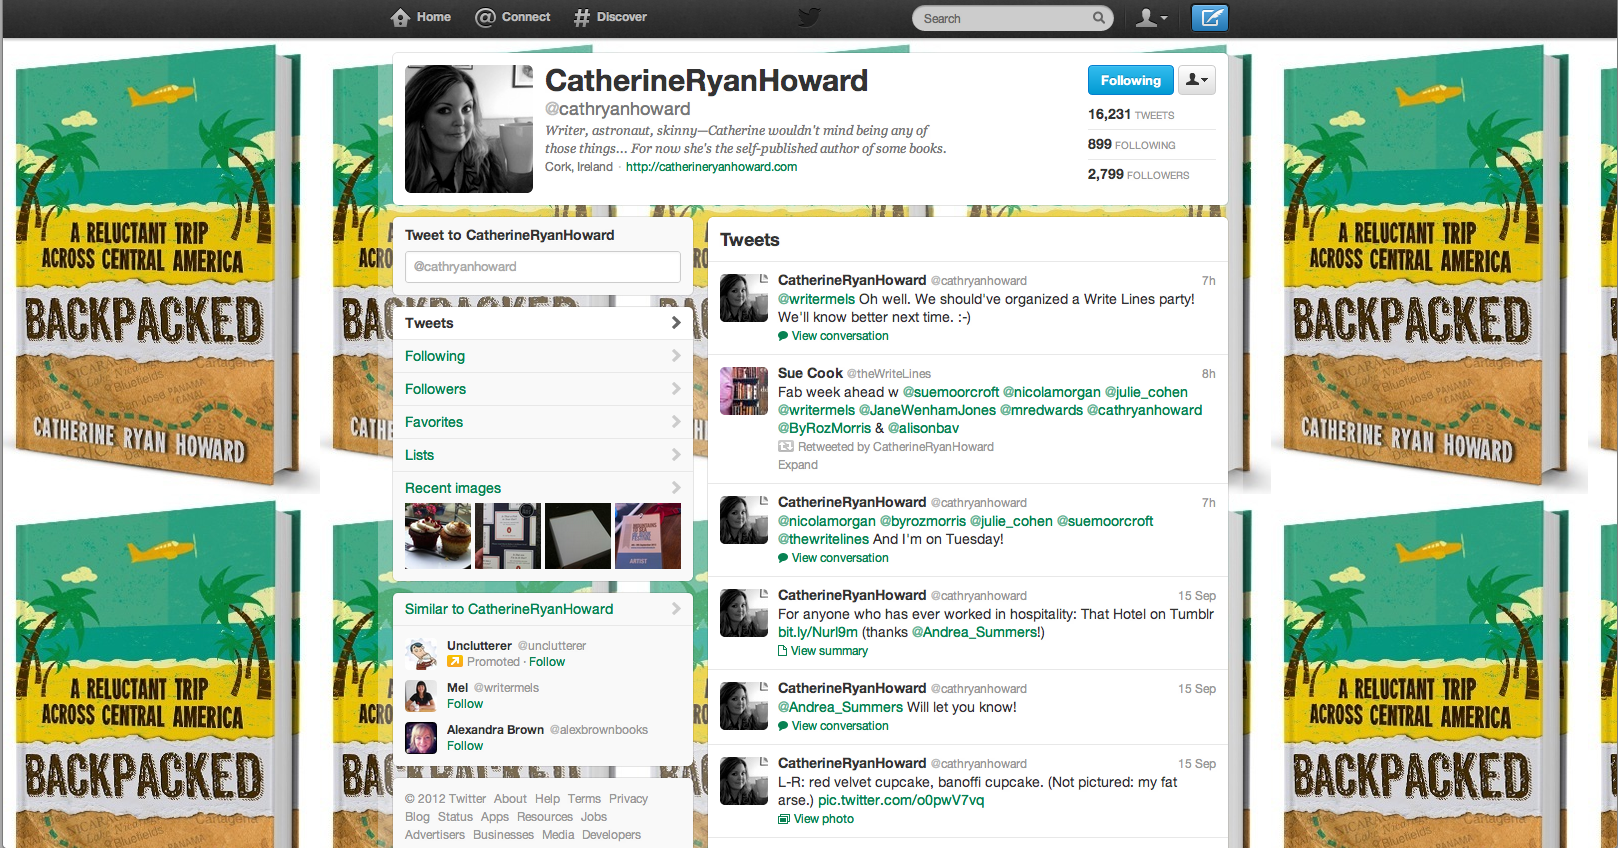The width and height of the screenshot is (1618, 848).
Task: Select Followers in the sidebar
Action: (x=543, y=389)
